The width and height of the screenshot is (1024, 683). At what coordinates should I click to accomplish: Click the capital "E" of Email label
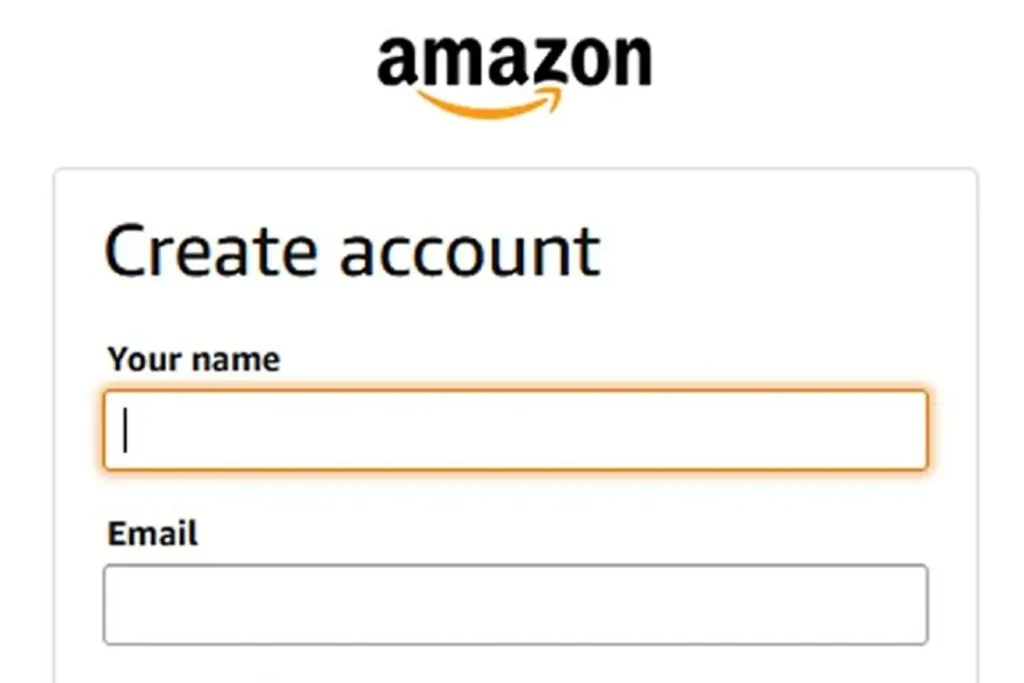[x=117, y=534]
